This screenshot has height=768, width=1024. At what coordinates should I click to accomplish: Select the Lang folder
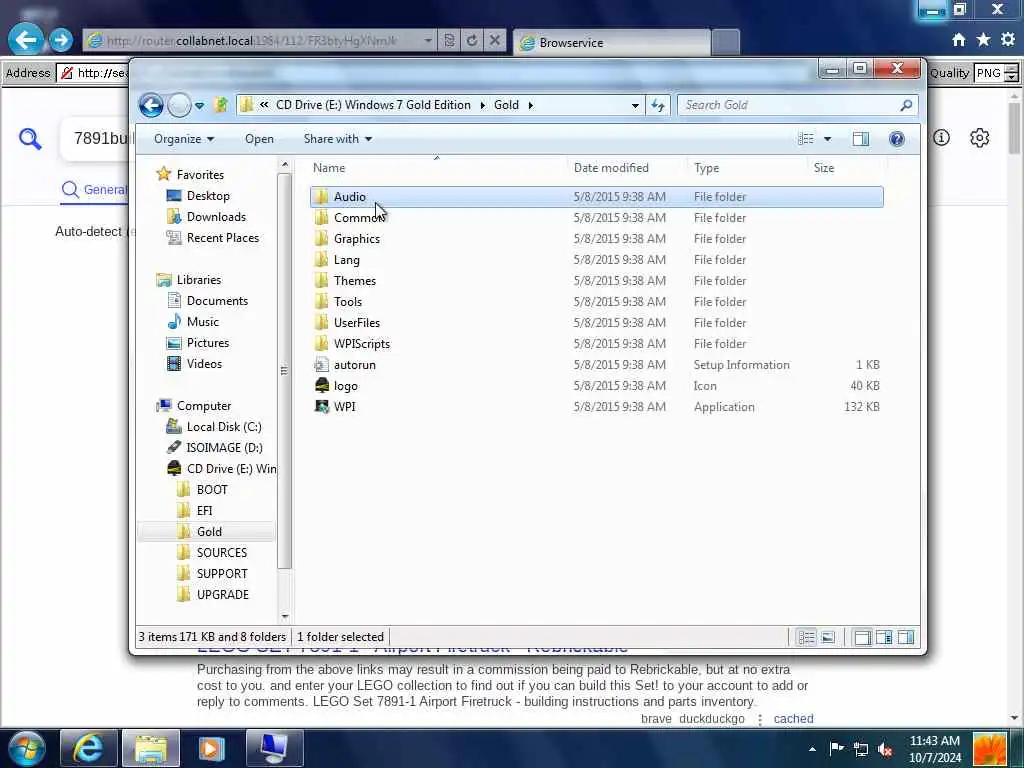[596, 260]
